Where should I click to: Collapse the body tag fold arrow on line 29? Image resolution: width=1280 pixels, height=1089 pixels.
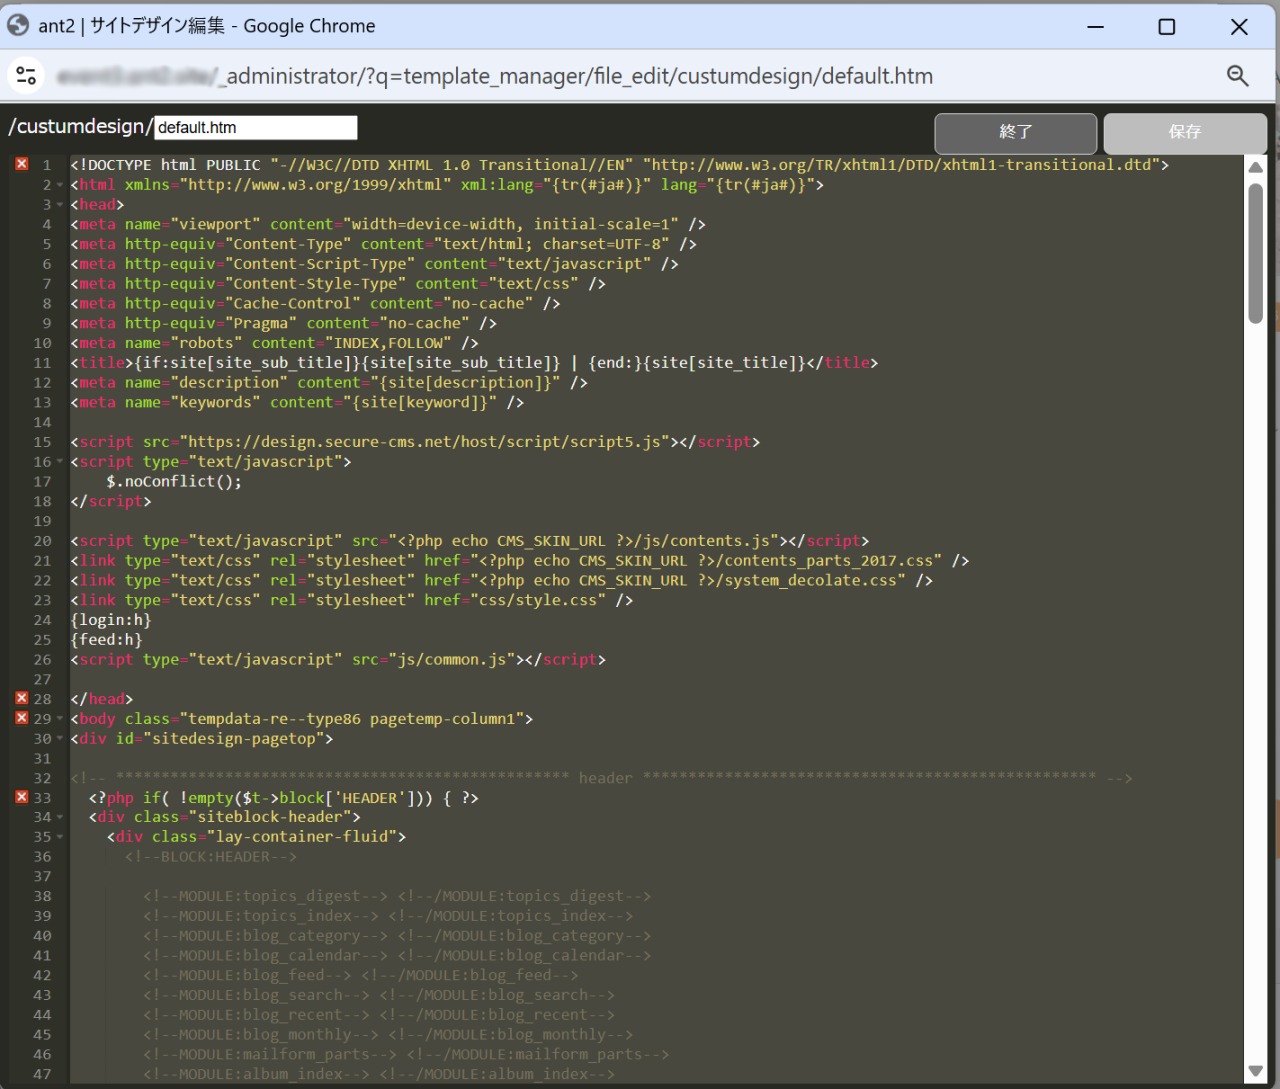coord(60,719)
